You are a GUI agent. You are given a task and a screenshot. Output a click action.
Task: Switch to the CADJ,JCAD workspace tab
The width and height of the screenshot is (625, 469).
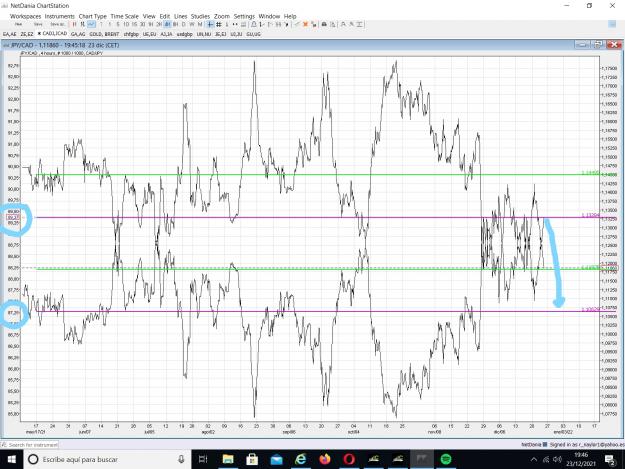coord(52,34)
